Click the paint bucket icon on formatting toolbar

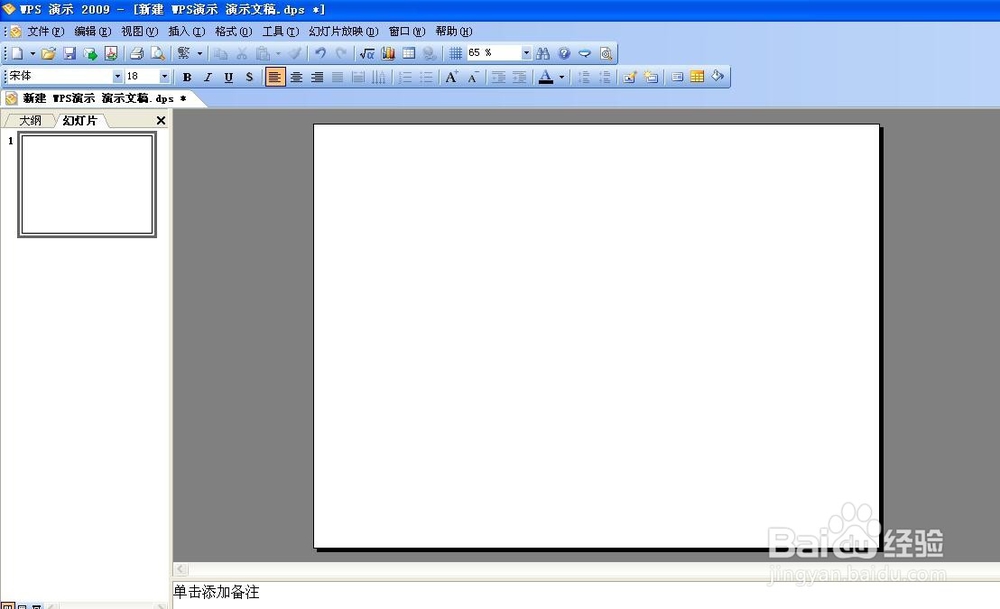718,77
